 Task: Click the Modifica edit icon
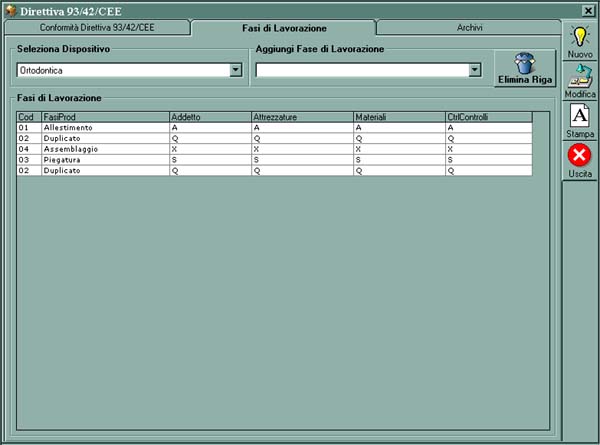click(580, 76)
